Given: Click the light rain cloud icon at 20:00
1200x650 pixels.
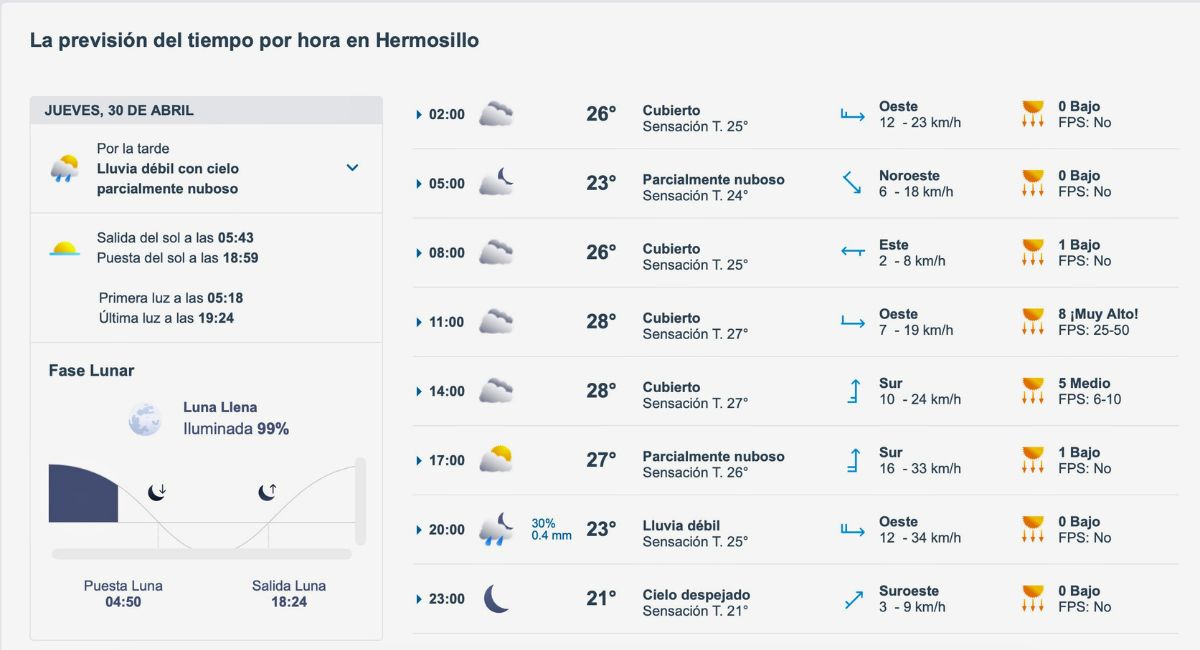Looking at the screenshot, I should (x=495, y=528).
